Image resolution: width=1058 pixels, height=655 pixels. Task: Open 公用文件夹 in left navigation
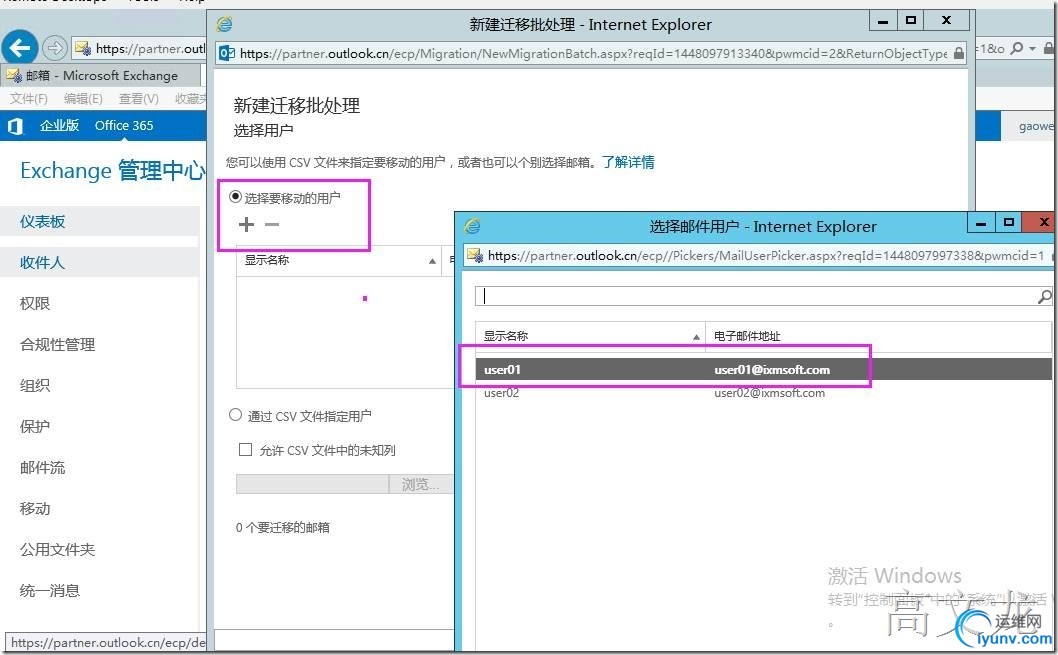[x=57, y=550]
